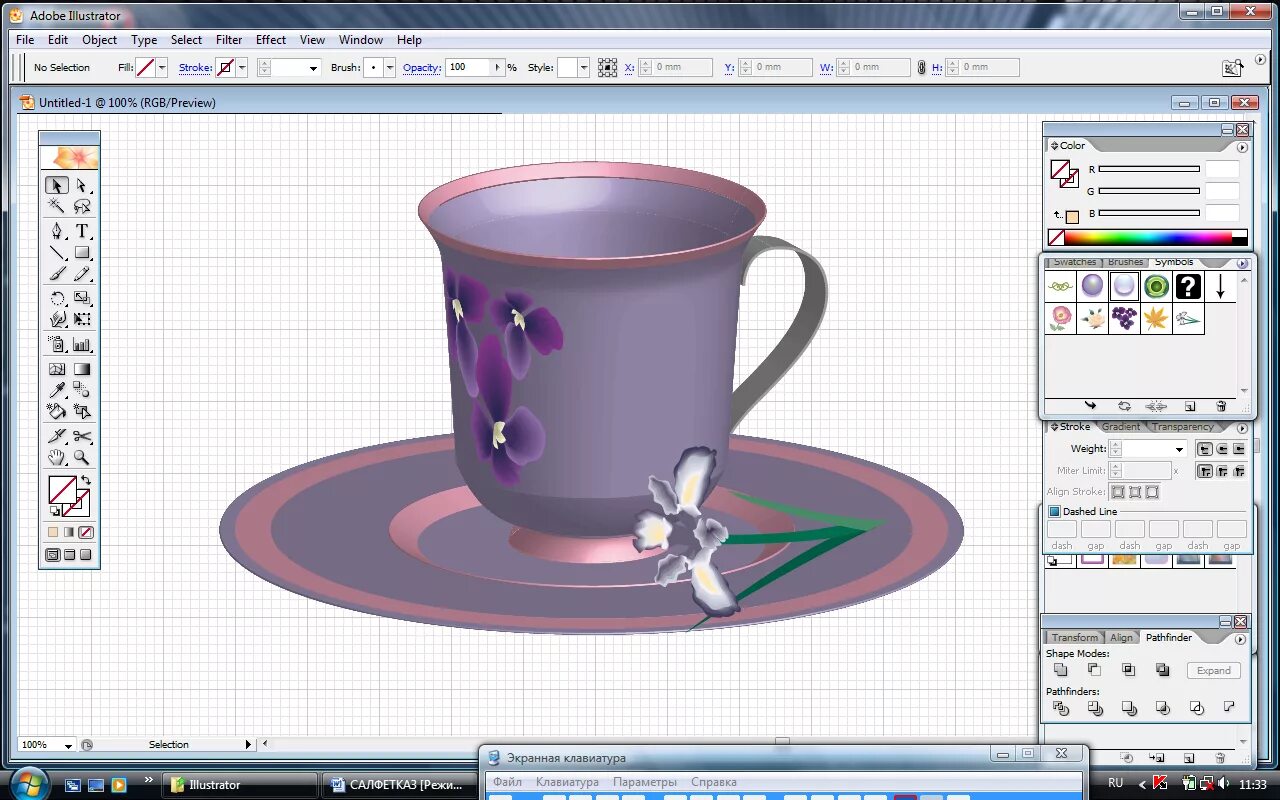Image resolution: width=1280 pixels, height=800 pixels.
Task: Toggle constrain width and height link
Action: tap(921, 67)
